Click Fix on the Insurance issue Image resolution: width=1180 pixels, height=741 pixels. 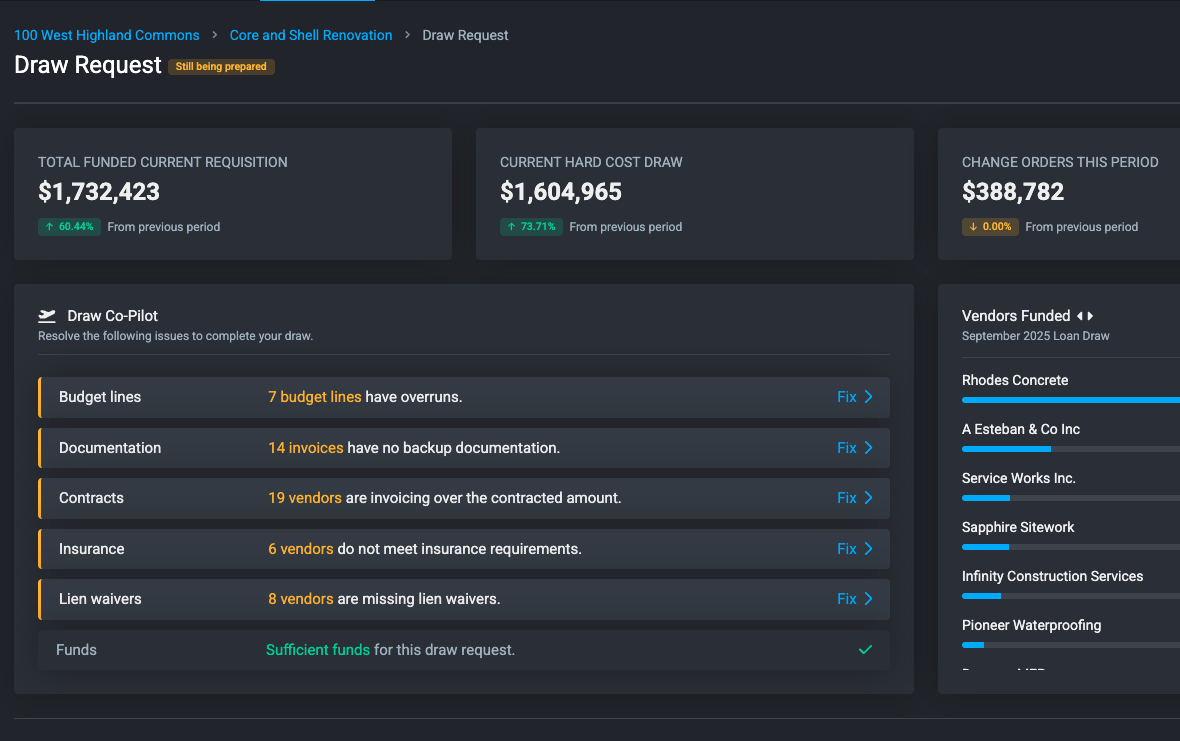point(847,548)
